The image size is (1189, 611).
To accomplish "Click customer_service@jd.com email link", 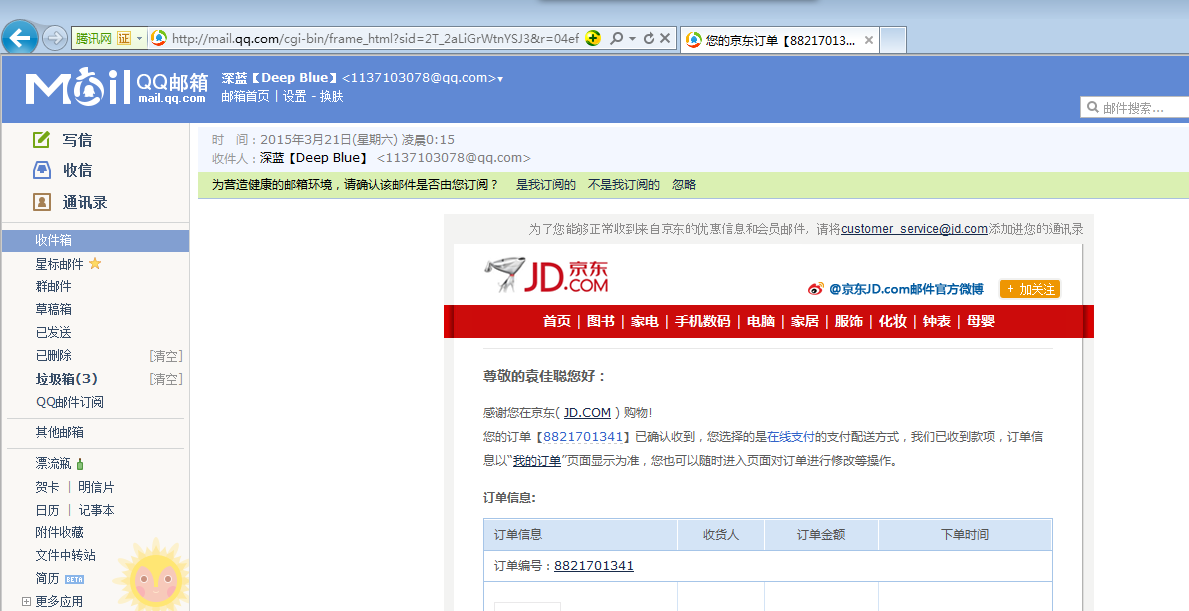I will (x=914, y=228).
